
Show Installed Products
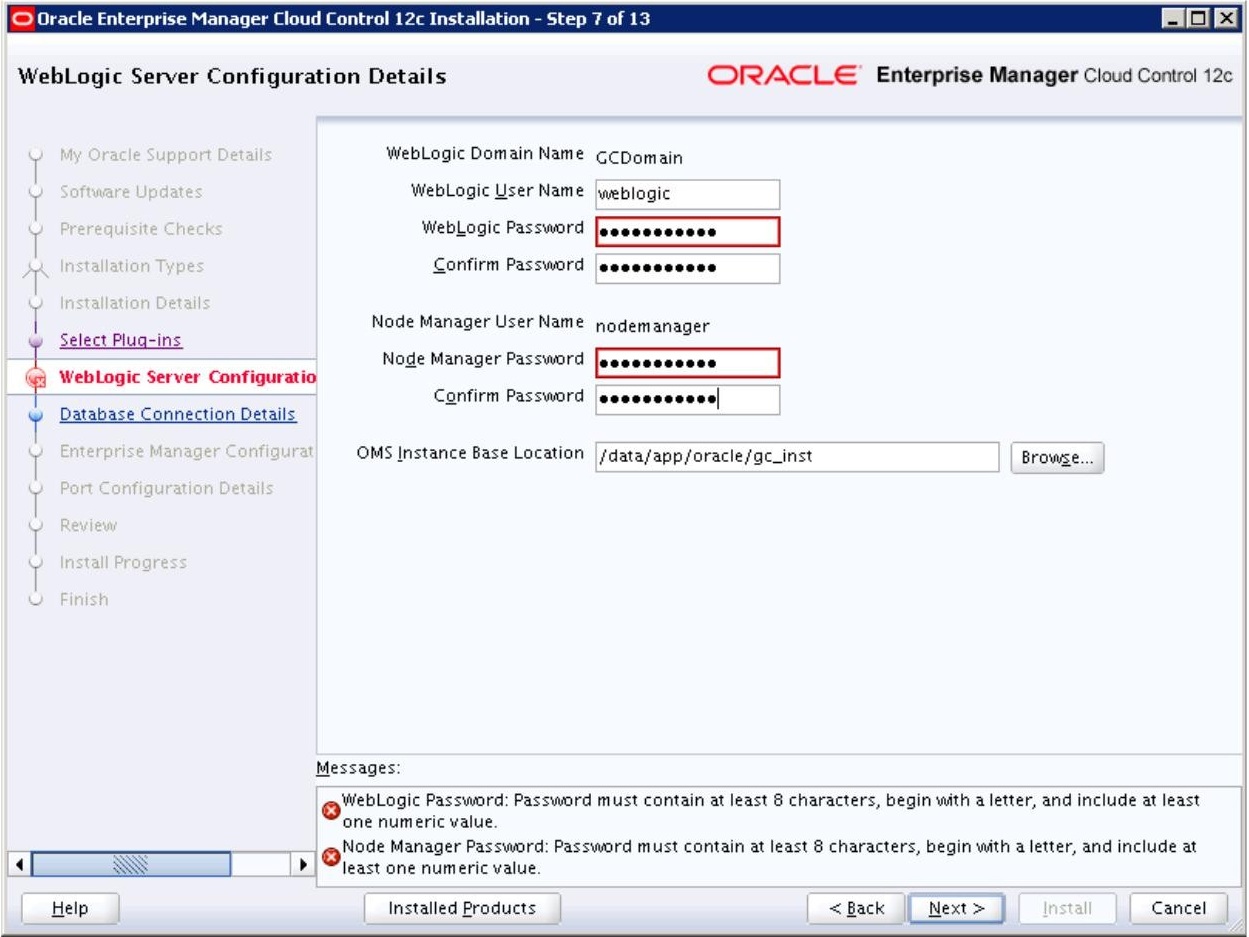click(462, 908)
